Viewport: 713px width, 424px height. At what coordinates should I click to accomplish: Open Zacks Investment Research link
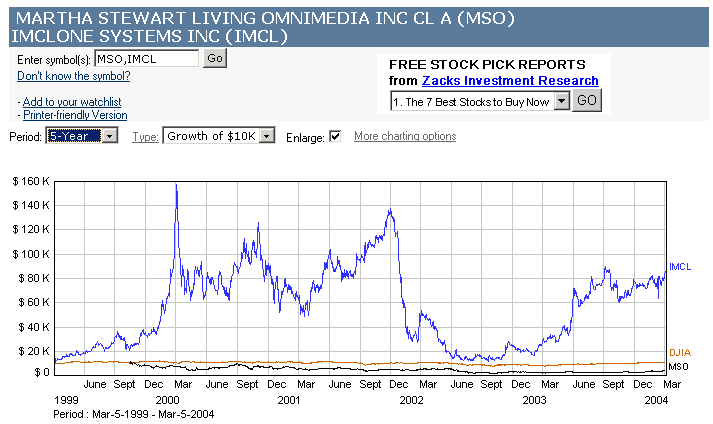tap(510, 81)
